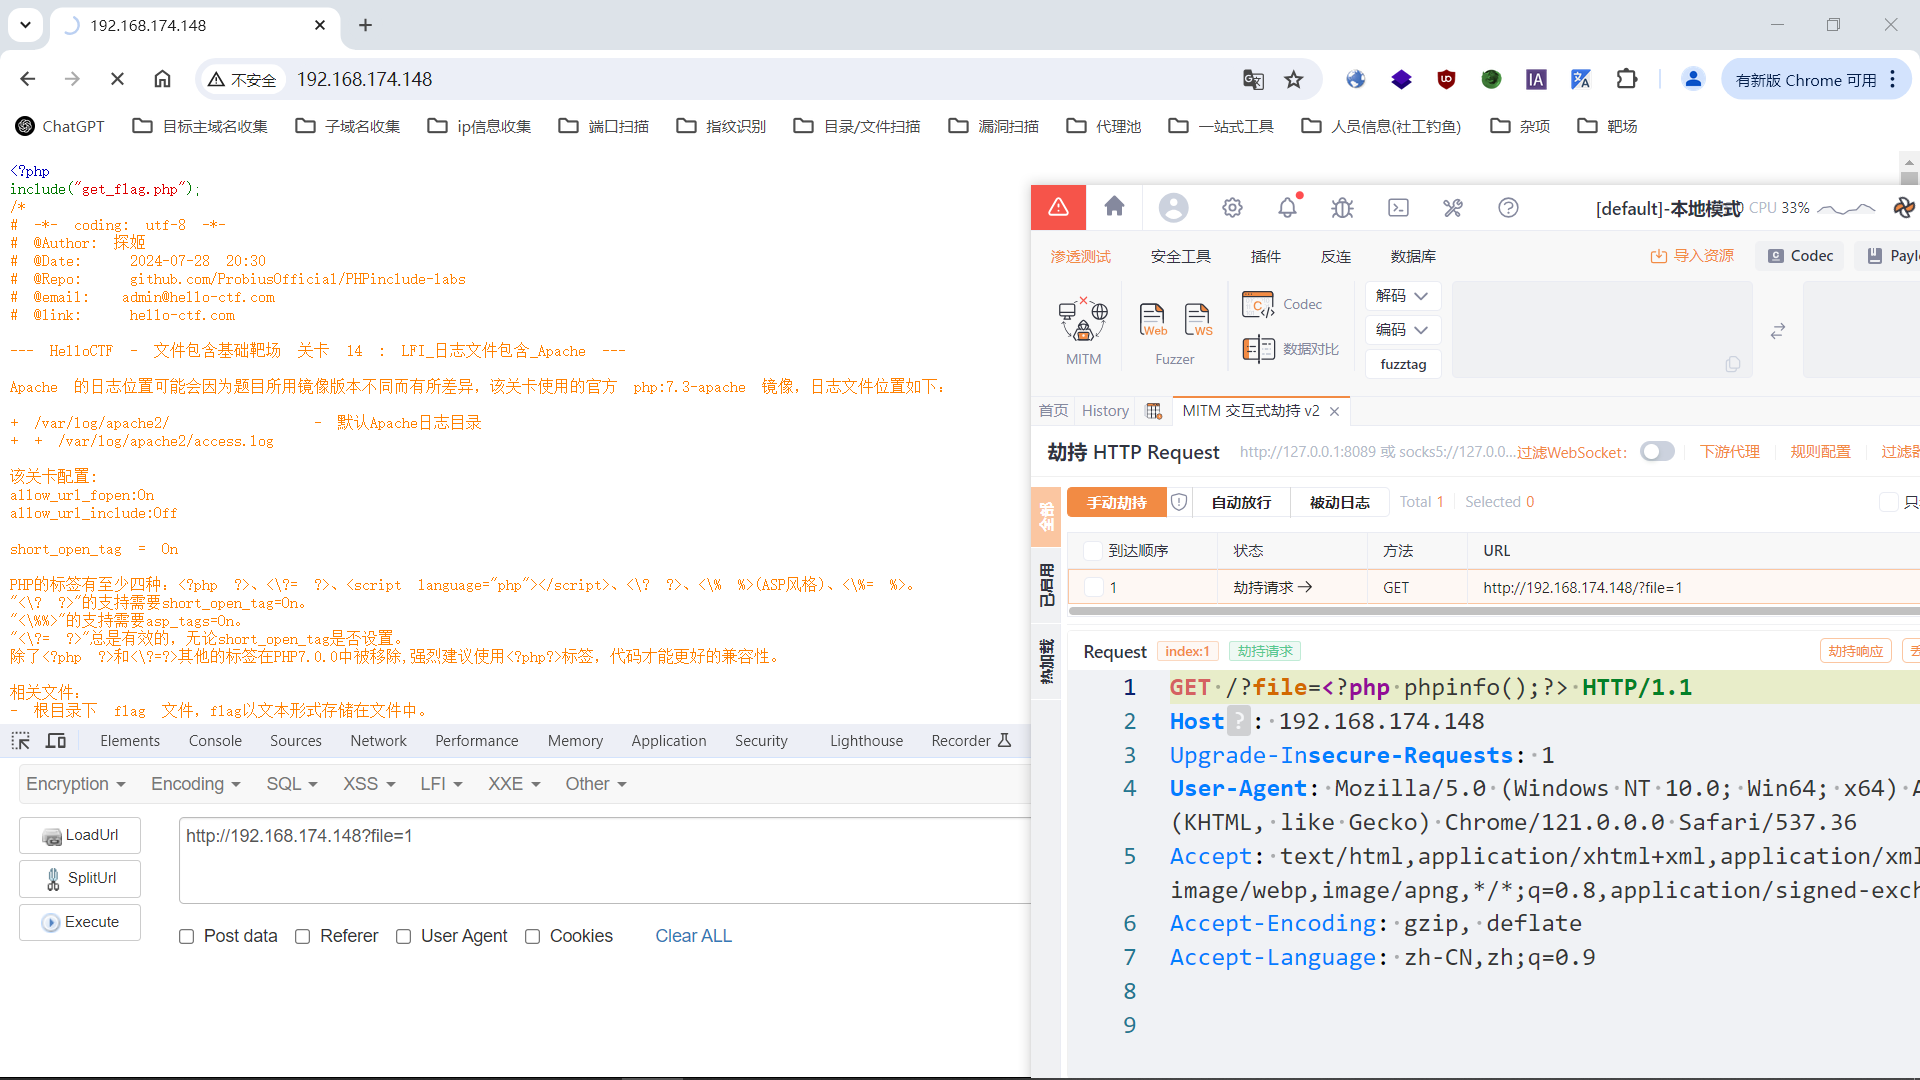Open the WebSocket Fuzzer icon

click(1198, 320)
